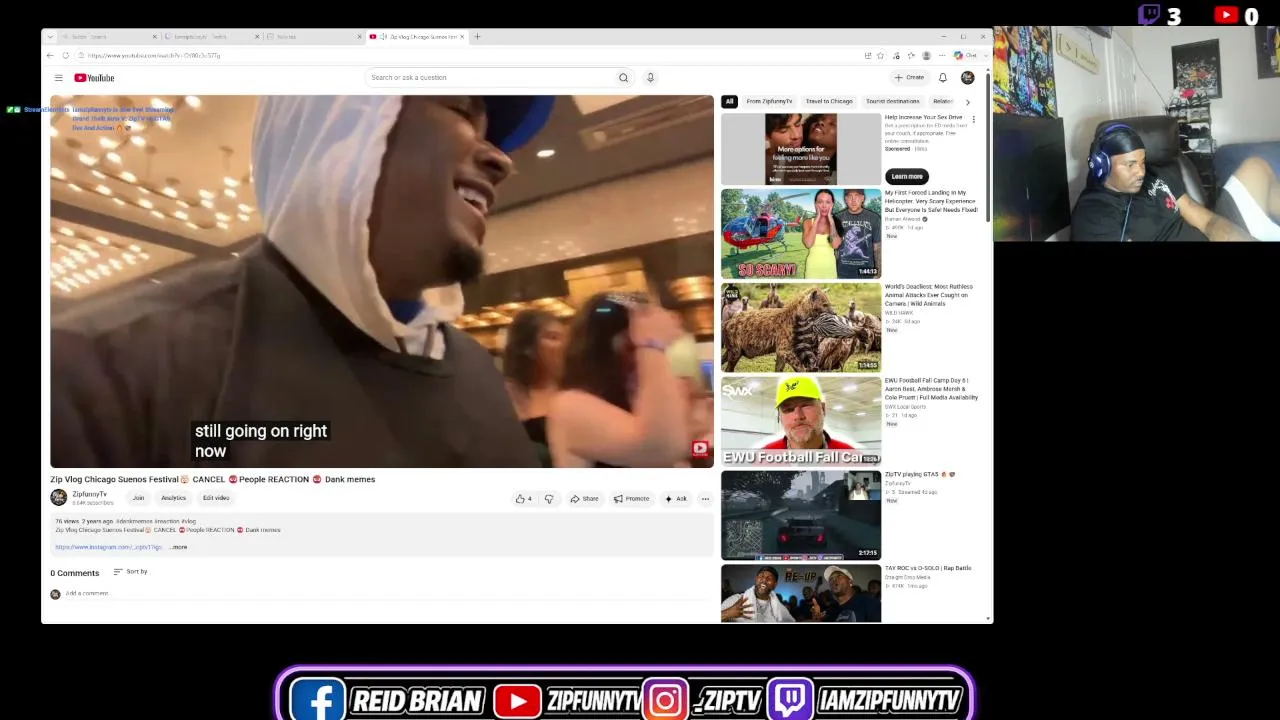Open the helicopter forced landing video thumbnail
This screenshot has height=720, width=1280.
tap(801, 234)
